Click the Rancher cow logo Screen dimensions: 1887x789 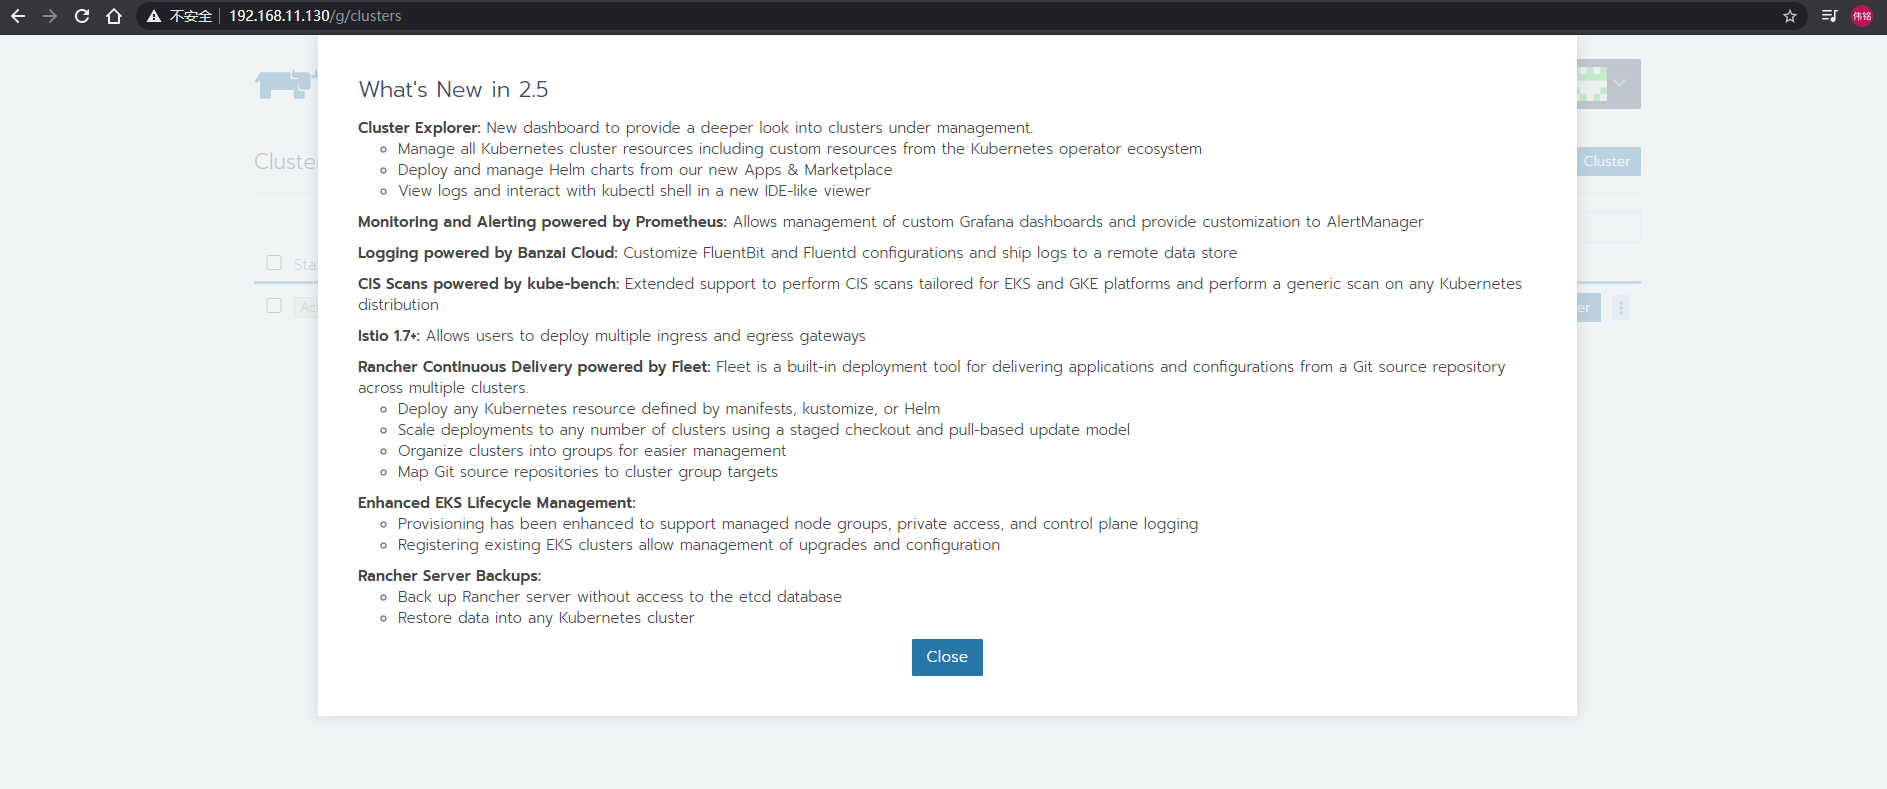[x=284, y=84]
